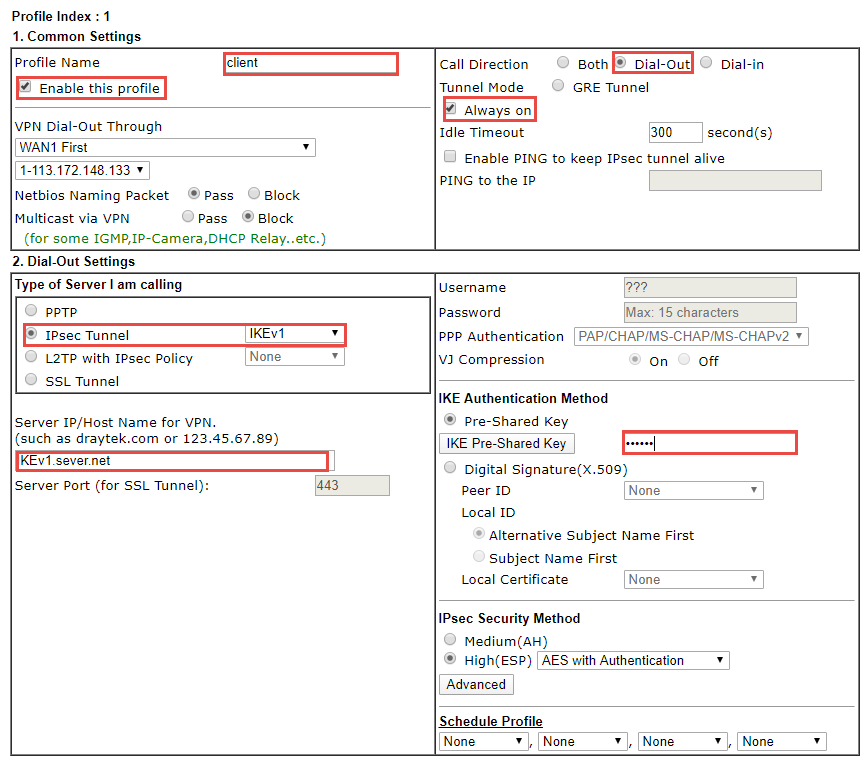The height and width of the screenshot is (760, 868).
Task: Open the AES with Authentication dropdown
Action: coord(633,660)
